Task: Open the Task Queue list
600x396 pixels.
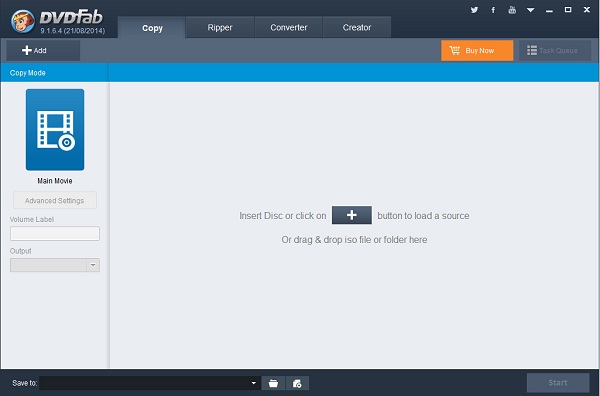Action: click(554, 51)
